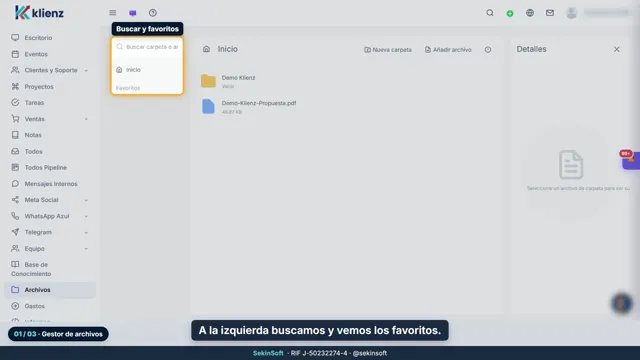Screen dimensions: 640x360
Task: Click the home icon beside Inicio heading
Action: pos(207,49)
